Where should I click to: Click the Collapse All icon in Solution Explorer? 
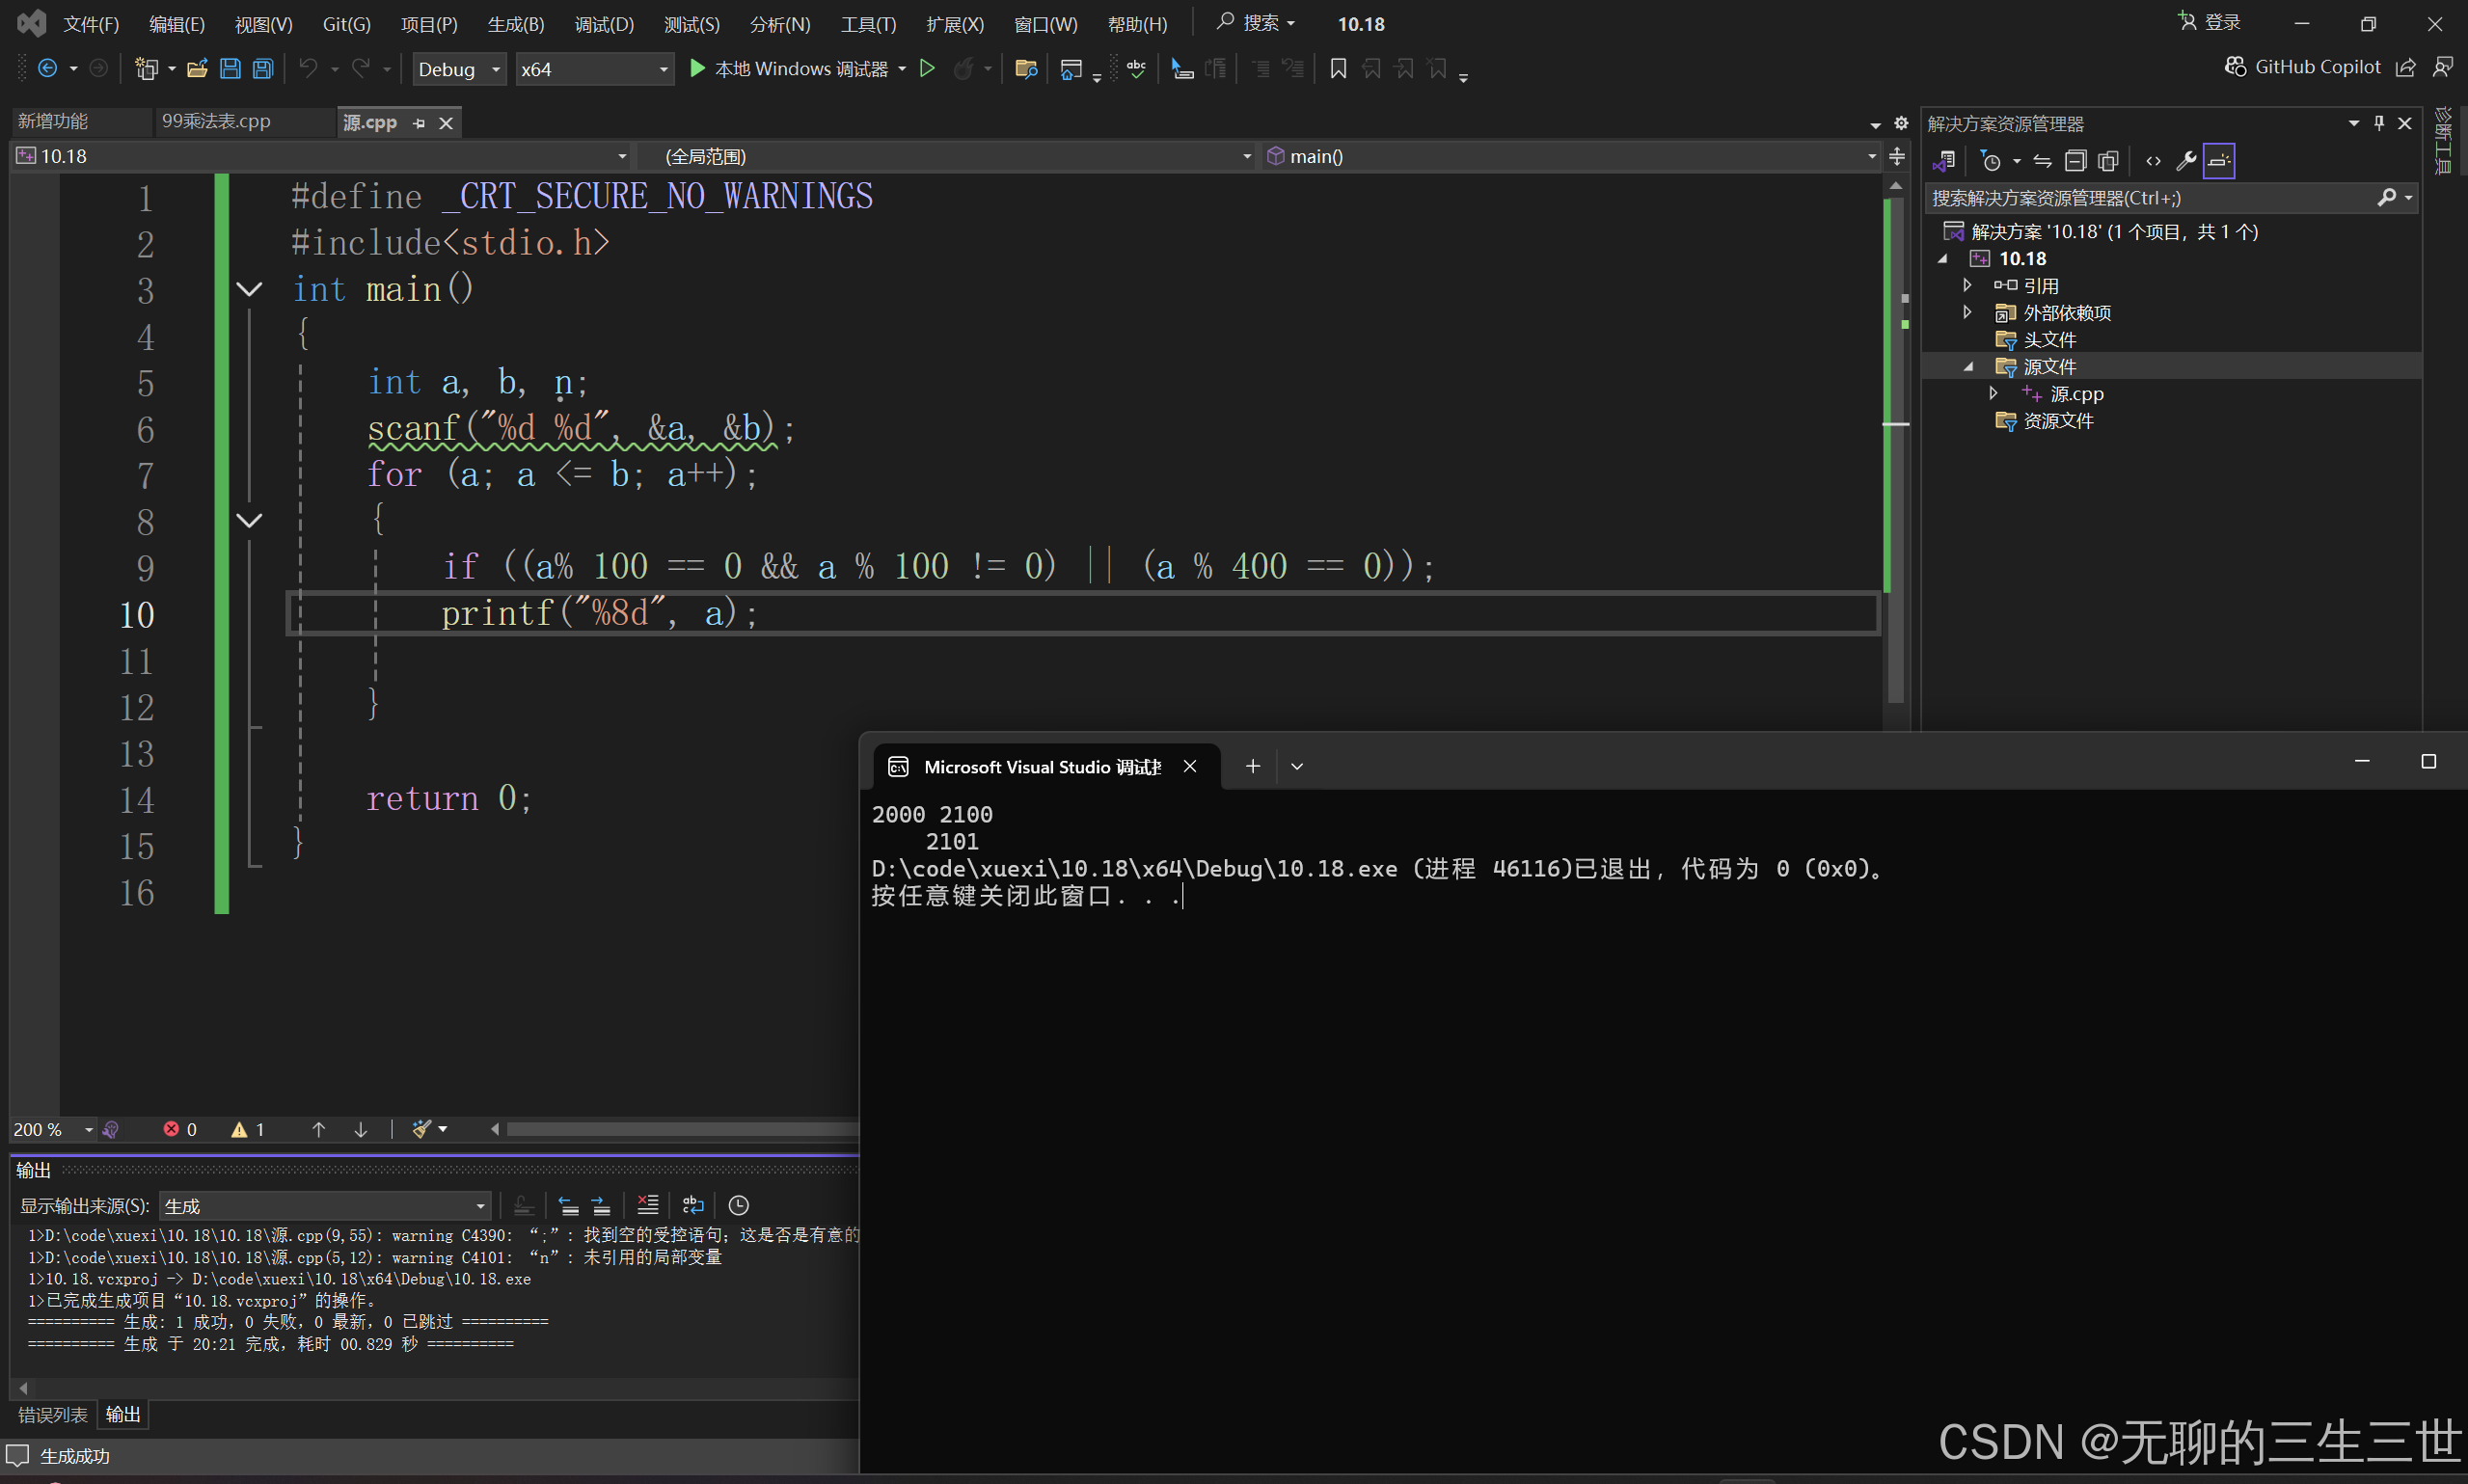2075,161
